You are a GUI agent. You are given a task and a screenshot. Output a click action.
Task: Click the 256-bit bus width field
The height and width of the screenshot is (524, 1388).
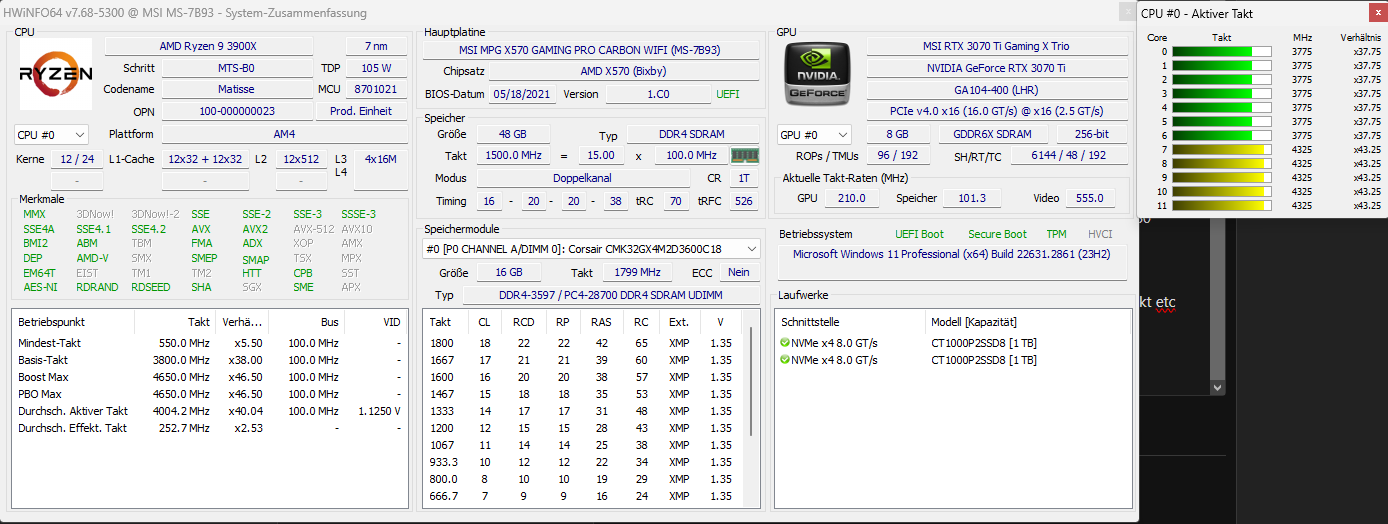point(1092,134)
